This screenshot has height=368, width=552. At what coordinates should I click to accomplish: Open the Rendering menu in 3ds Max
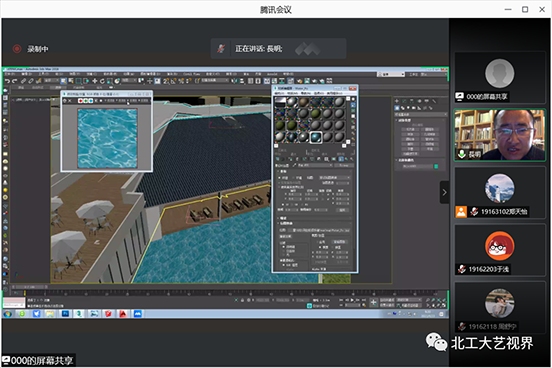pyautogui.click(x=172, y=74)
